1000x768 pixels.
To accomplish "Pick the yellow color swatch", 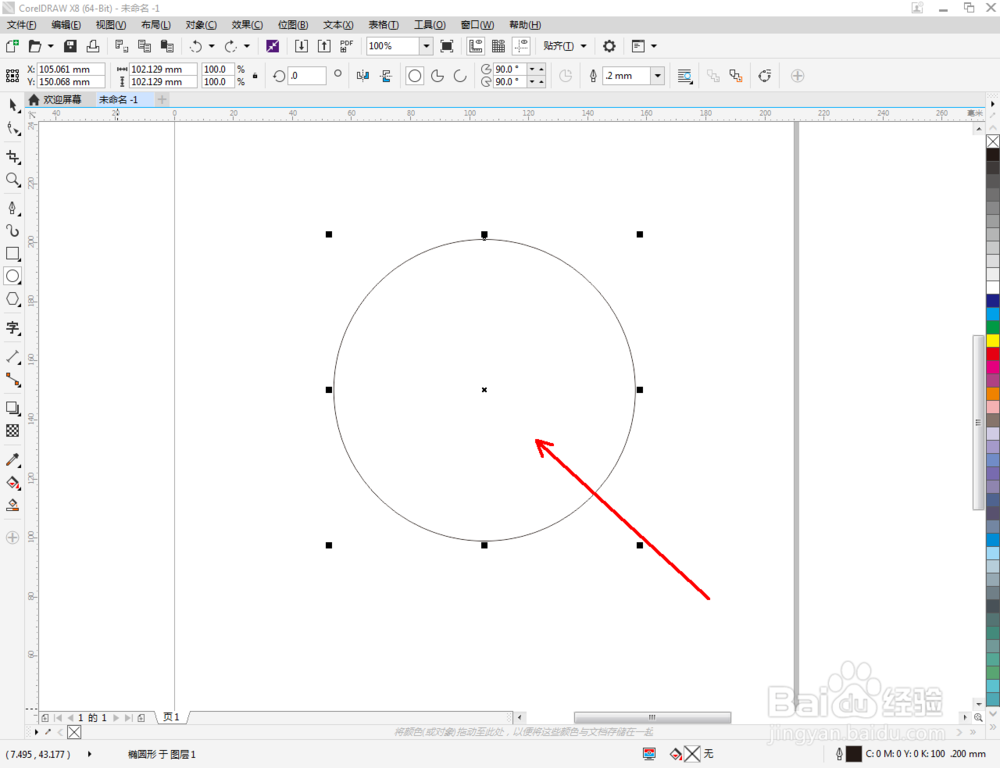I will tap(993, 341).
